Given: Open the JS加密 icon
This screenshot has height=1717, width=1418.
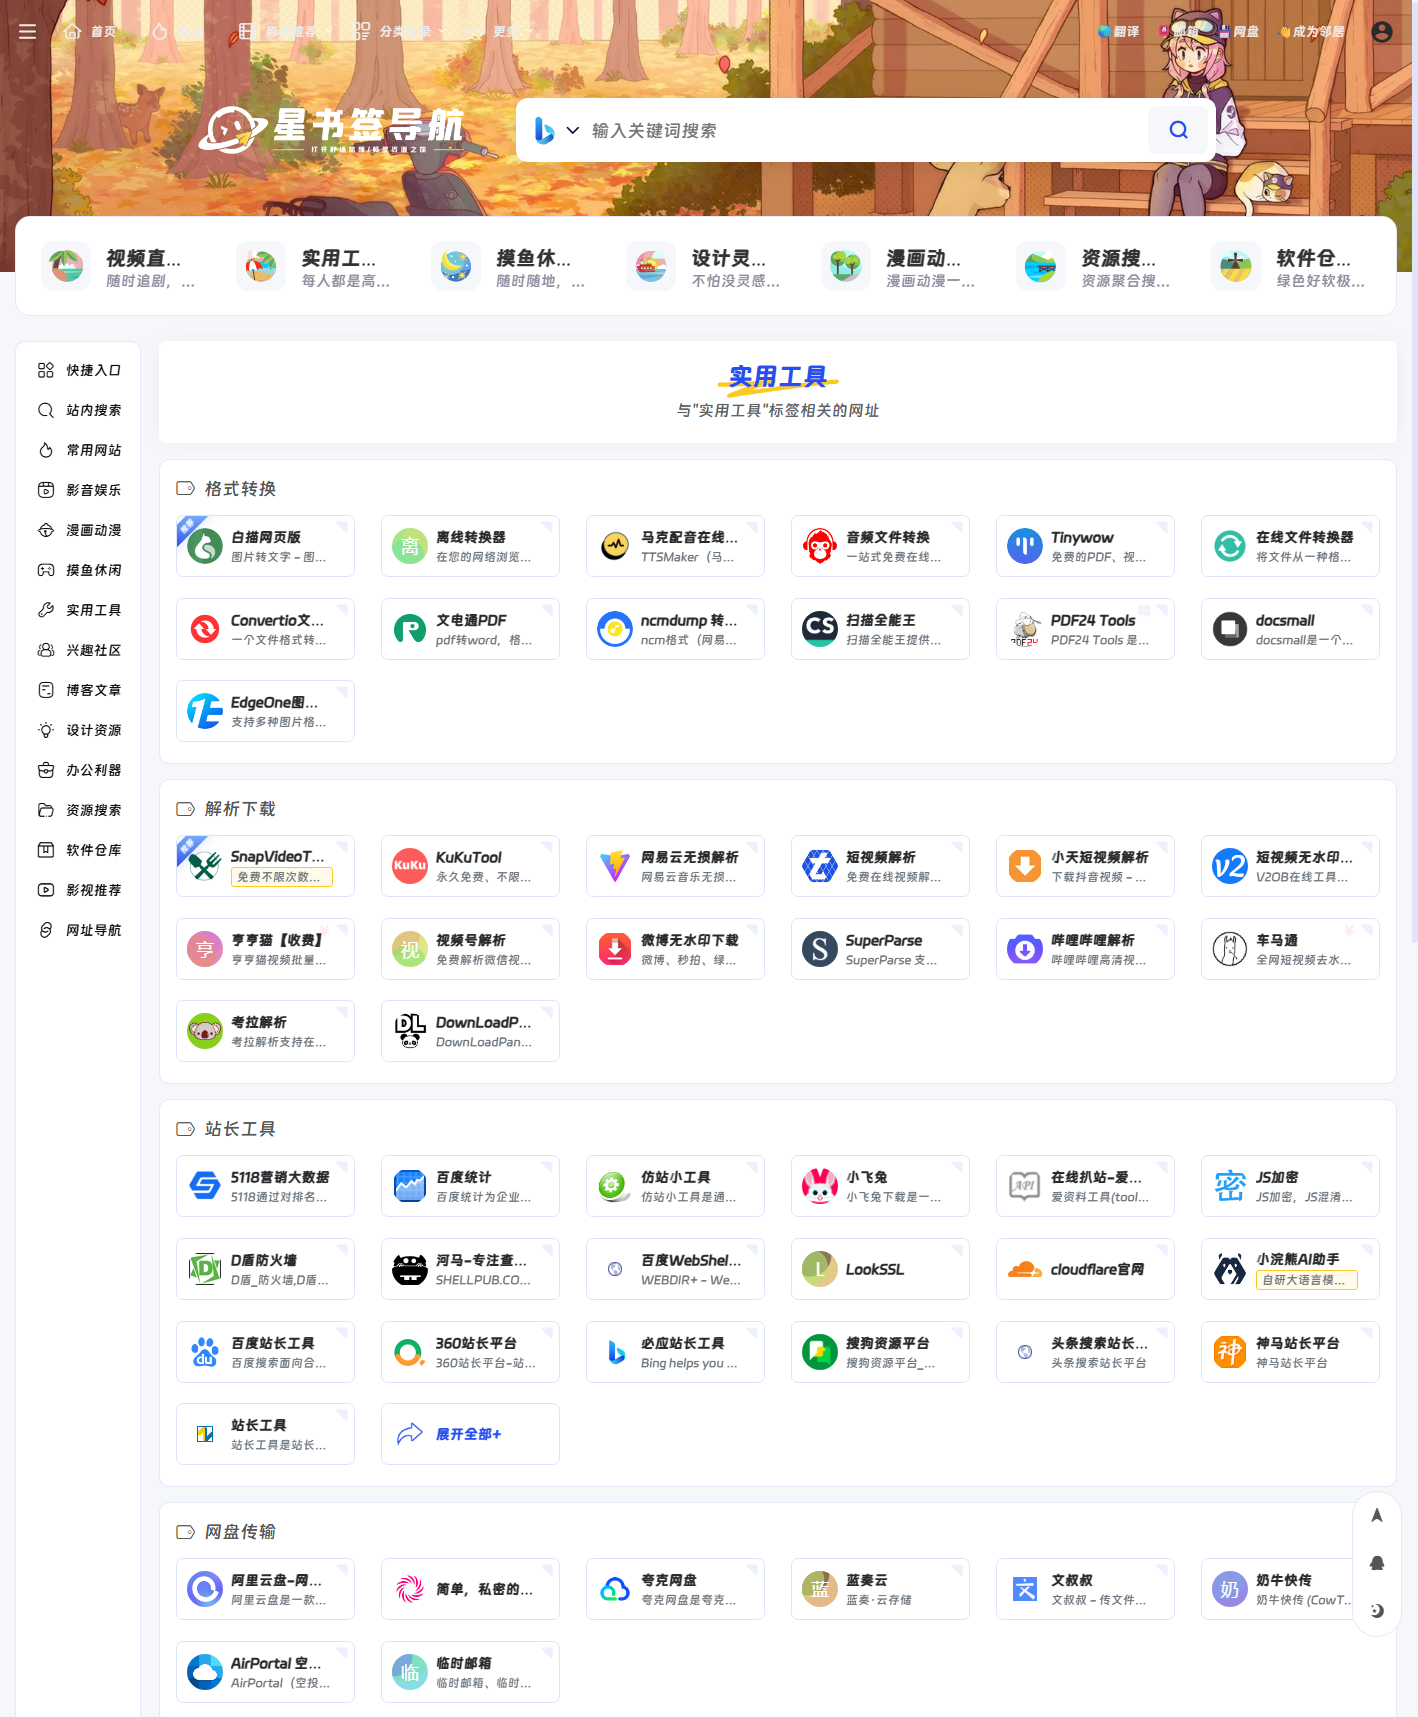Looking at the screenshot, I should pyautogui.click(x=1230, y=1186).
